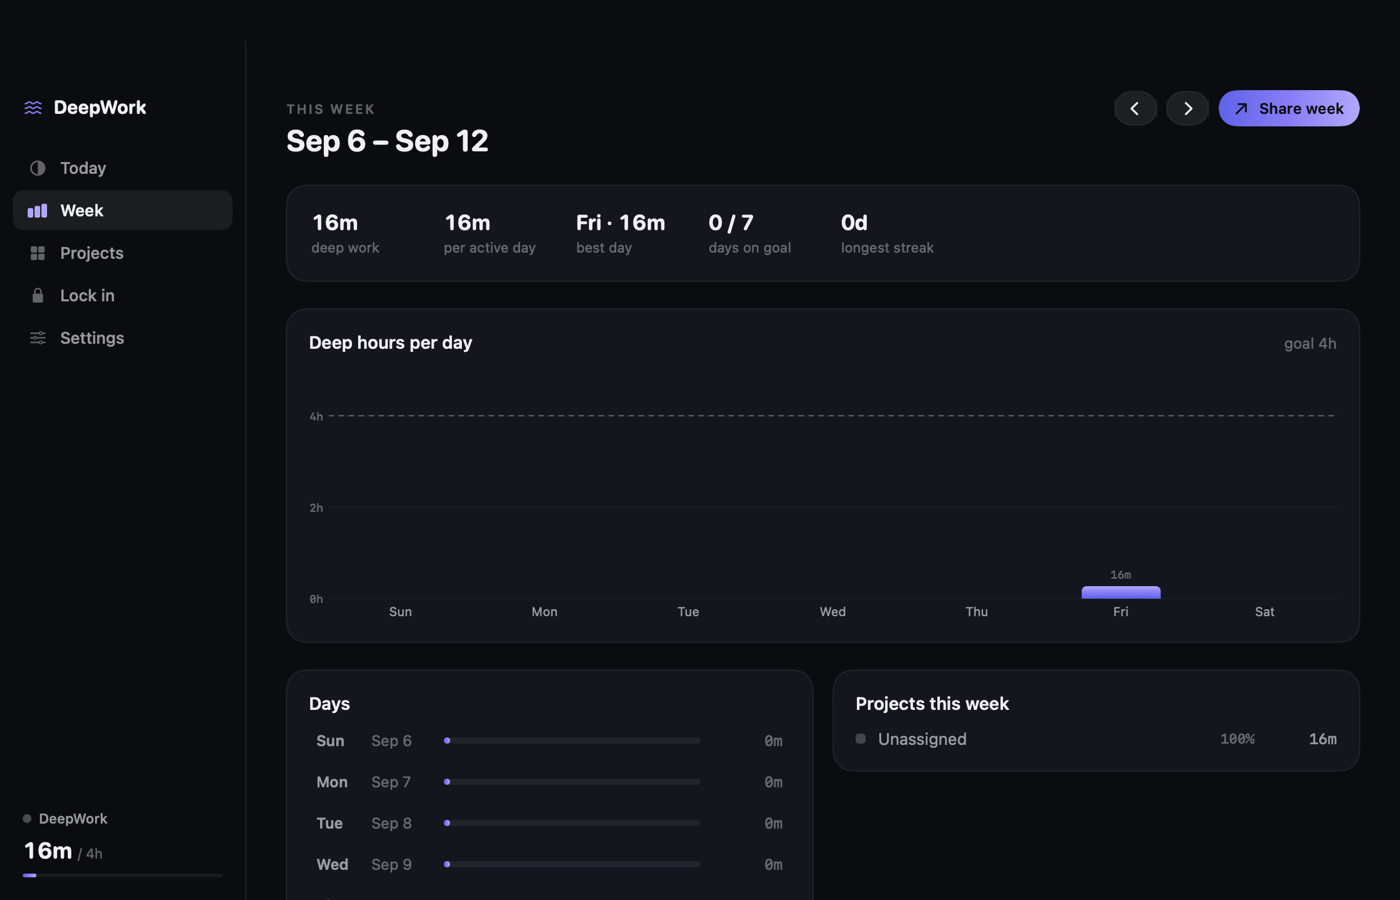Click the 'Wed' label on chart axis
Viewport: 1400px width, 900px height.
(x=832, y=612)
